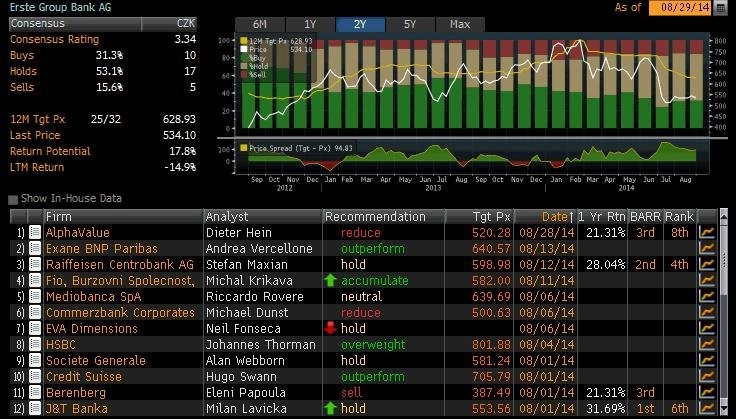Open HSBC row document icon
The width and height of the screenshot is (736, 419).
(35, 344)
